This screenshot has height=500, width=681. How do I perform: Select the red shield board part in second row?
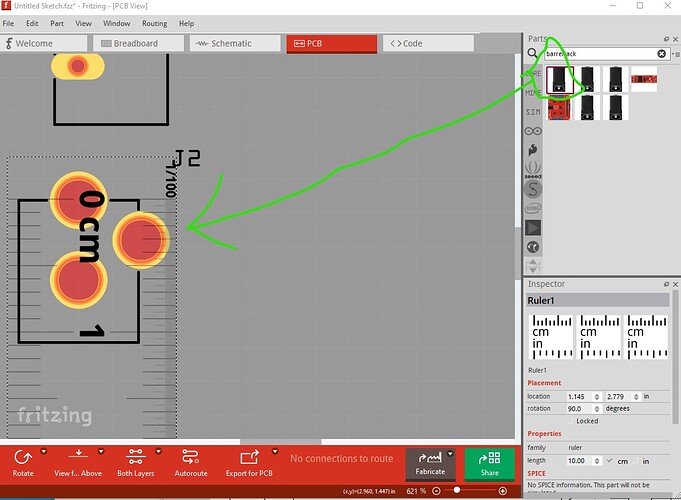point(559,107)
